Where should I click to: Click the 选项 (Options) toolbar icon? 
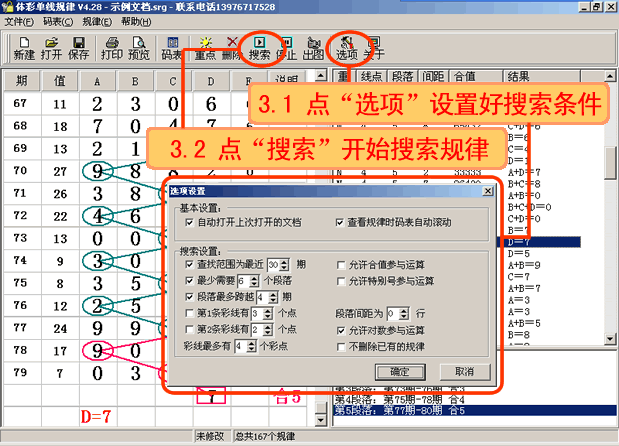coord(347,49)
